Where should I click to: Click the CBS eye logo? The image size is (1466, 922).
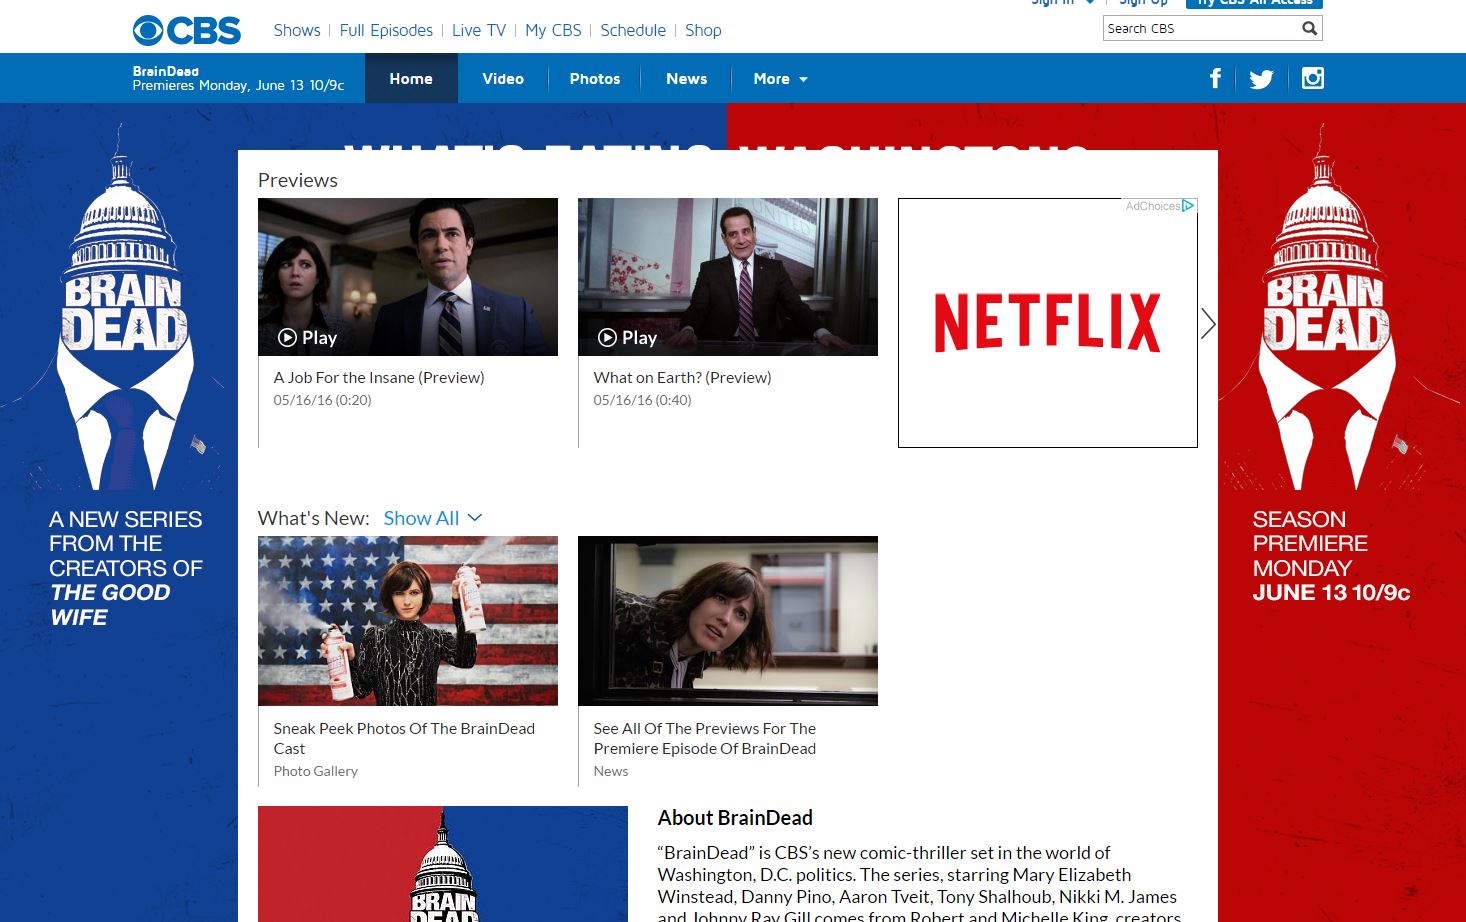coord(187,30)
